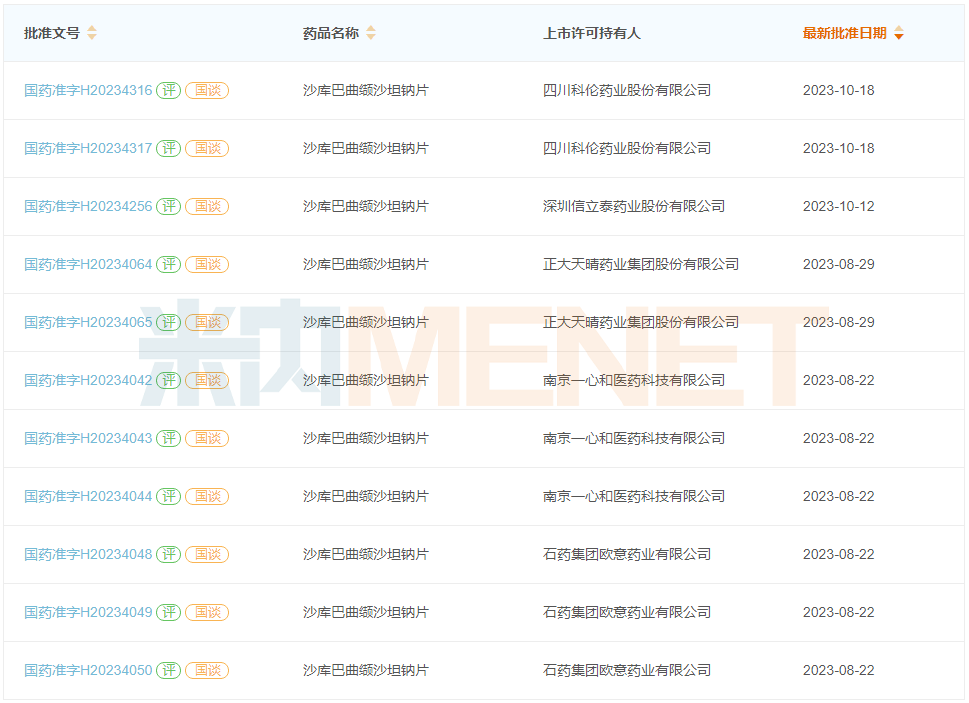Select 正大天晴药业集团股份有限公司 in H20234064 row
Image resolution: width=969 pixels, height=703 pixels.
pos(641,264)
